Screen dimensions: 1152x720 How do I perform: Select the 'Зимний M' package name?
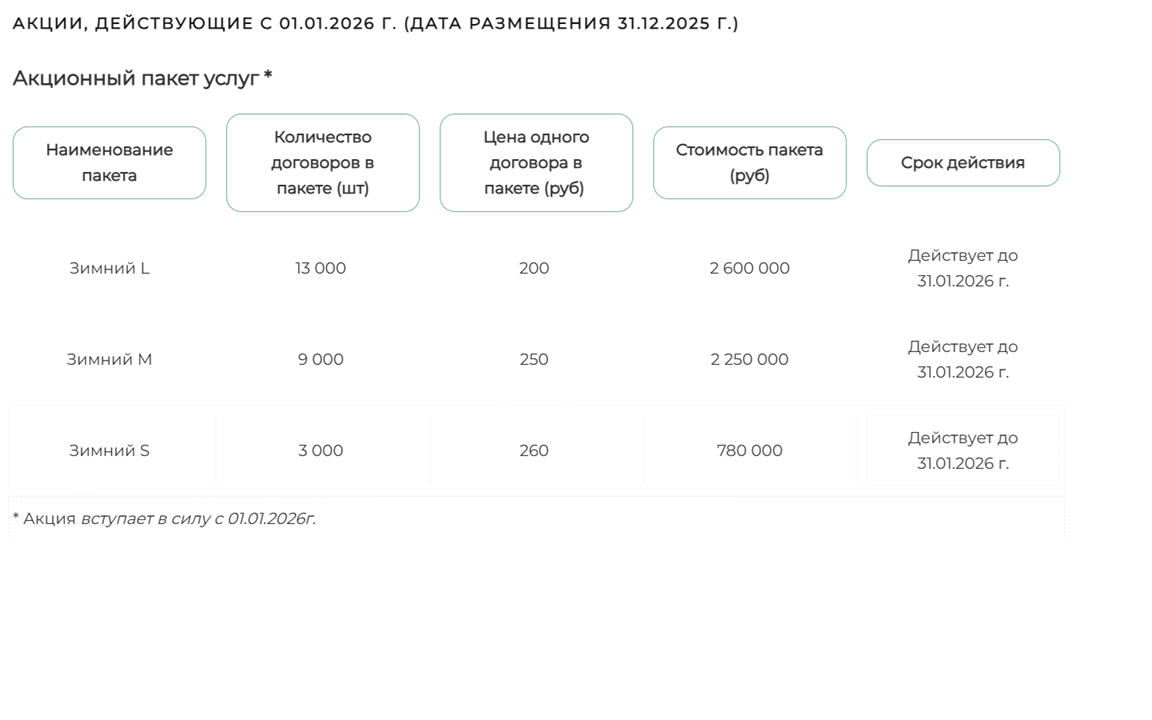[x=109, y=359]
